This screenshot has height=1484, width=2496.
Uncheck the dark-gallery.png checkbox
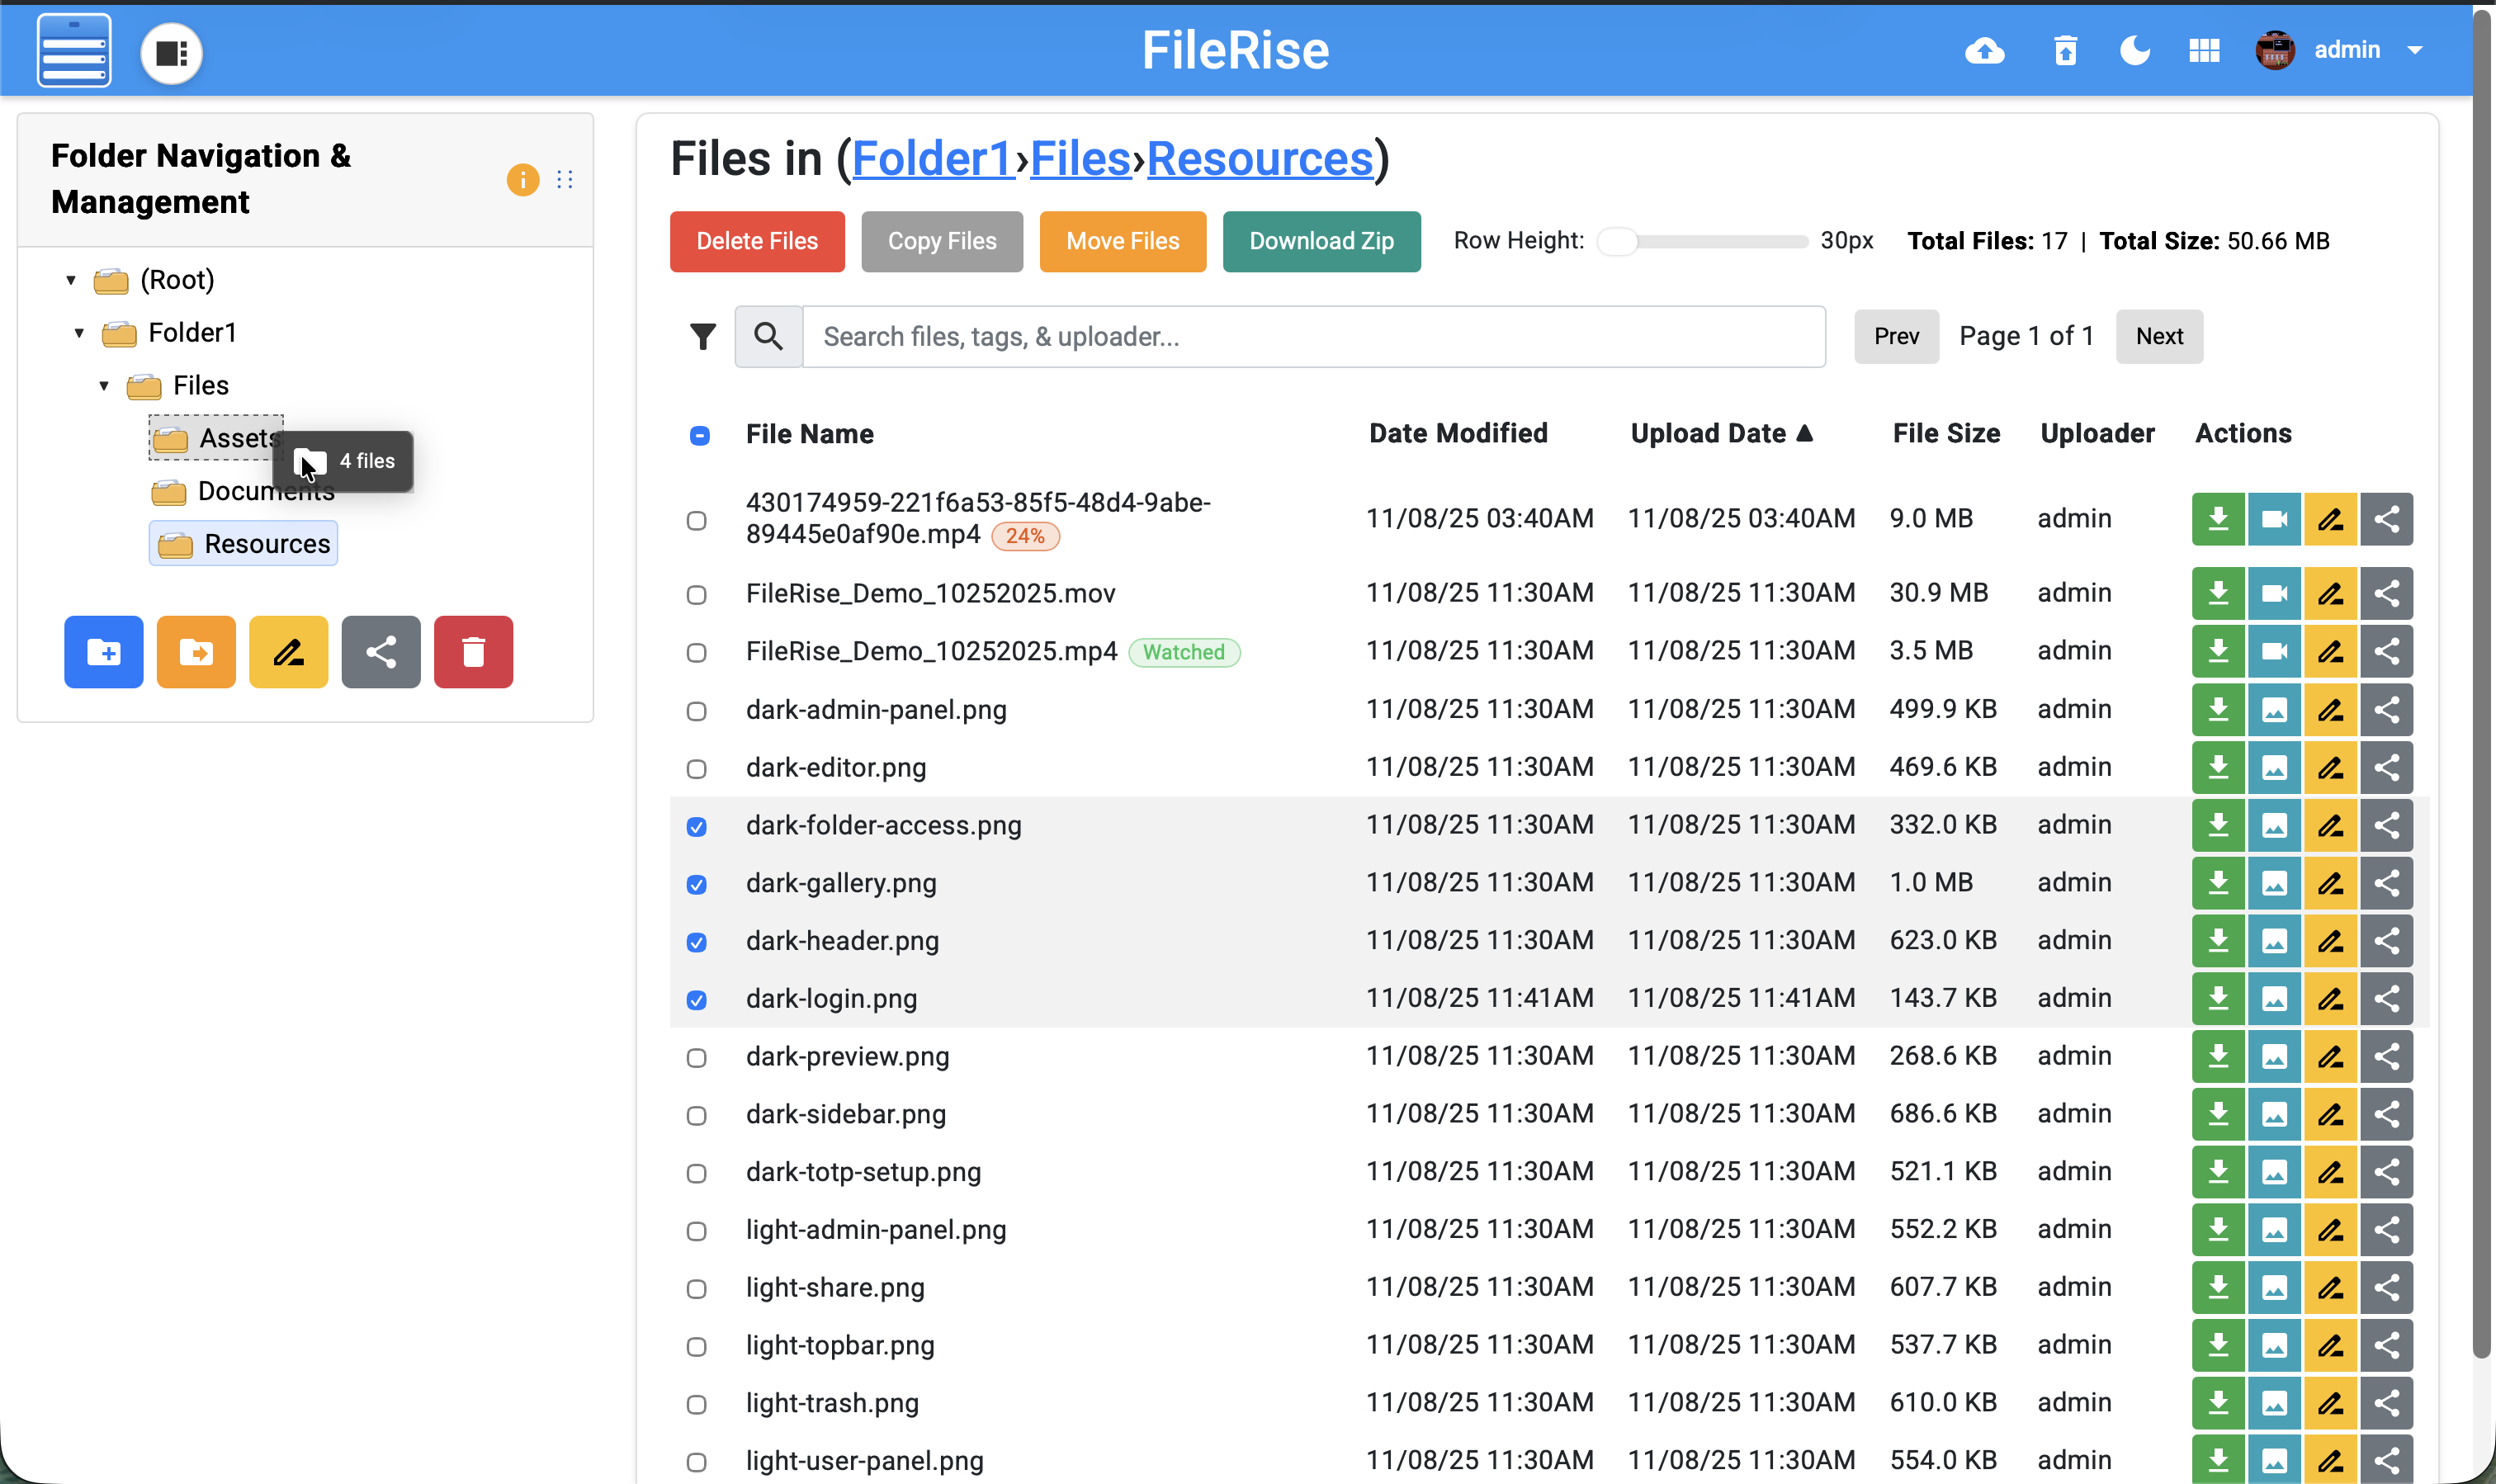pos(697,884)
